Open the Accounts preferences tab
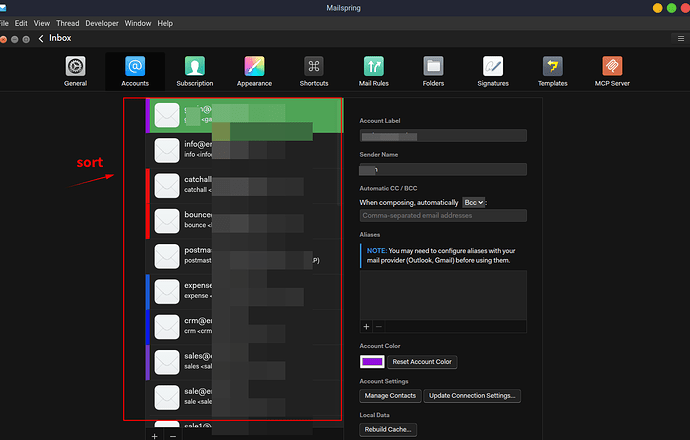The image size is (690, 440). (x=135, y=71)
